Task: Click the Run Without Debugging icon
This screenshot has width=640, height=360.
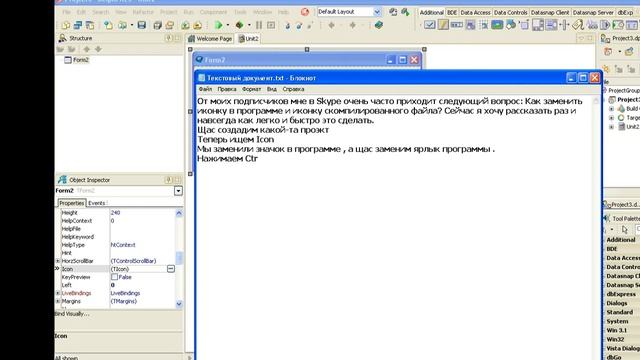Action: (239, 25)
